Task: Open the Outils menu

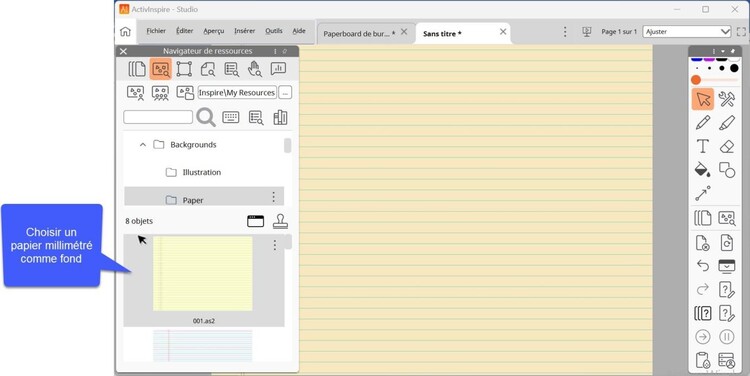Action: pyautogui.click(x=274, y=31)
